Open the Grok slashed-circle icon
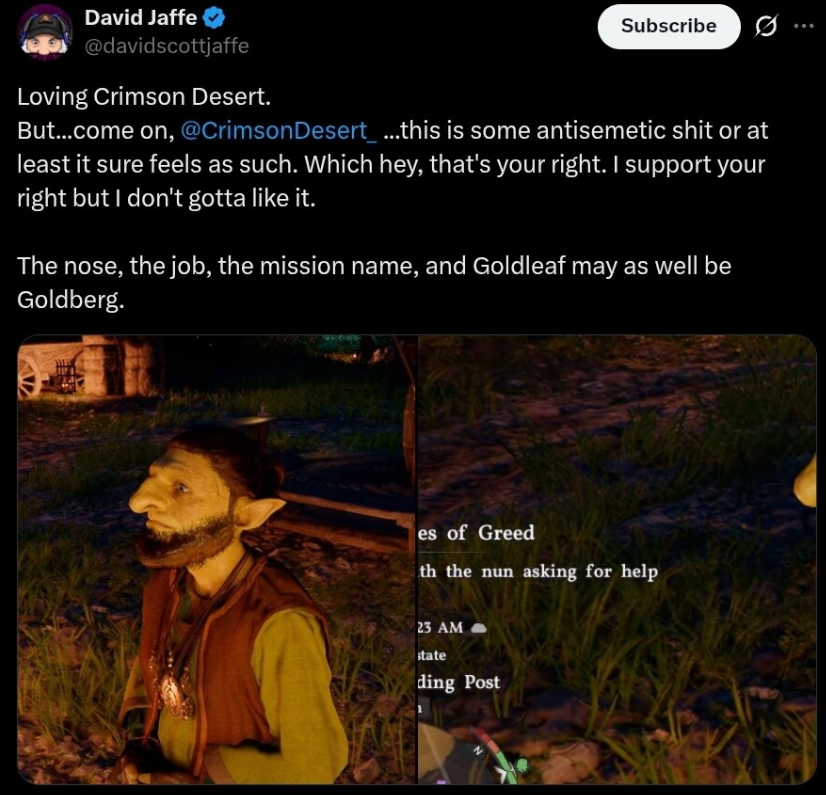The width and height of the screenshot is (826, 795). point(765,26)
